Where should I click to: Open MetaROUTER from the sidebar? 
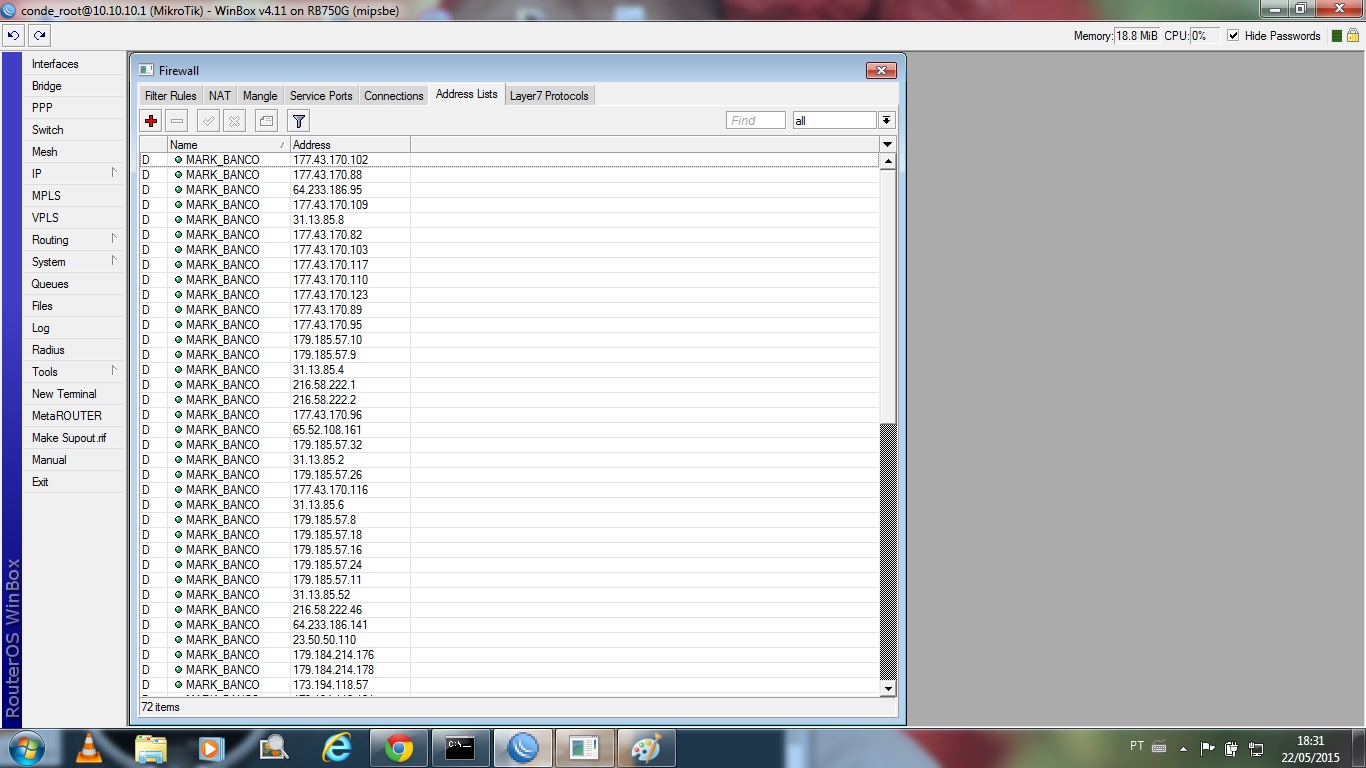coord(74,416)
